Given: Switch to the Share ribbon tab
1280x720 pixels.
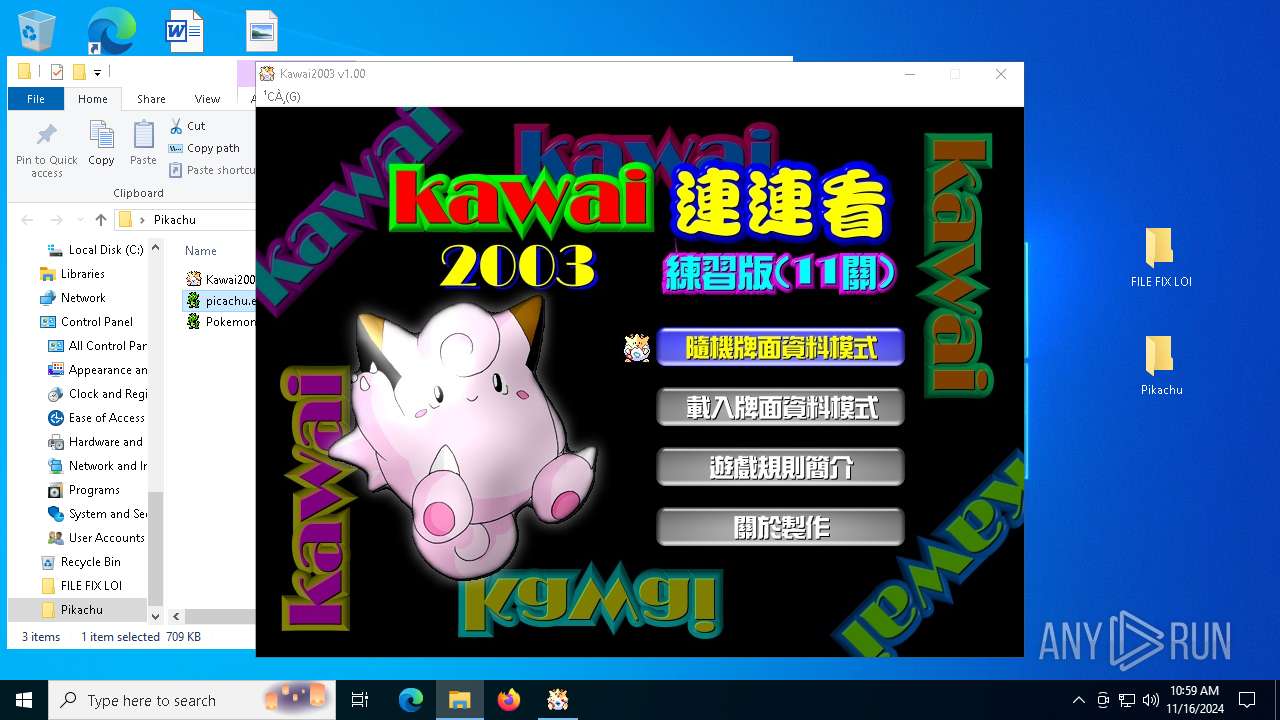Looking at the screenshot, I should tap(151, 99).
